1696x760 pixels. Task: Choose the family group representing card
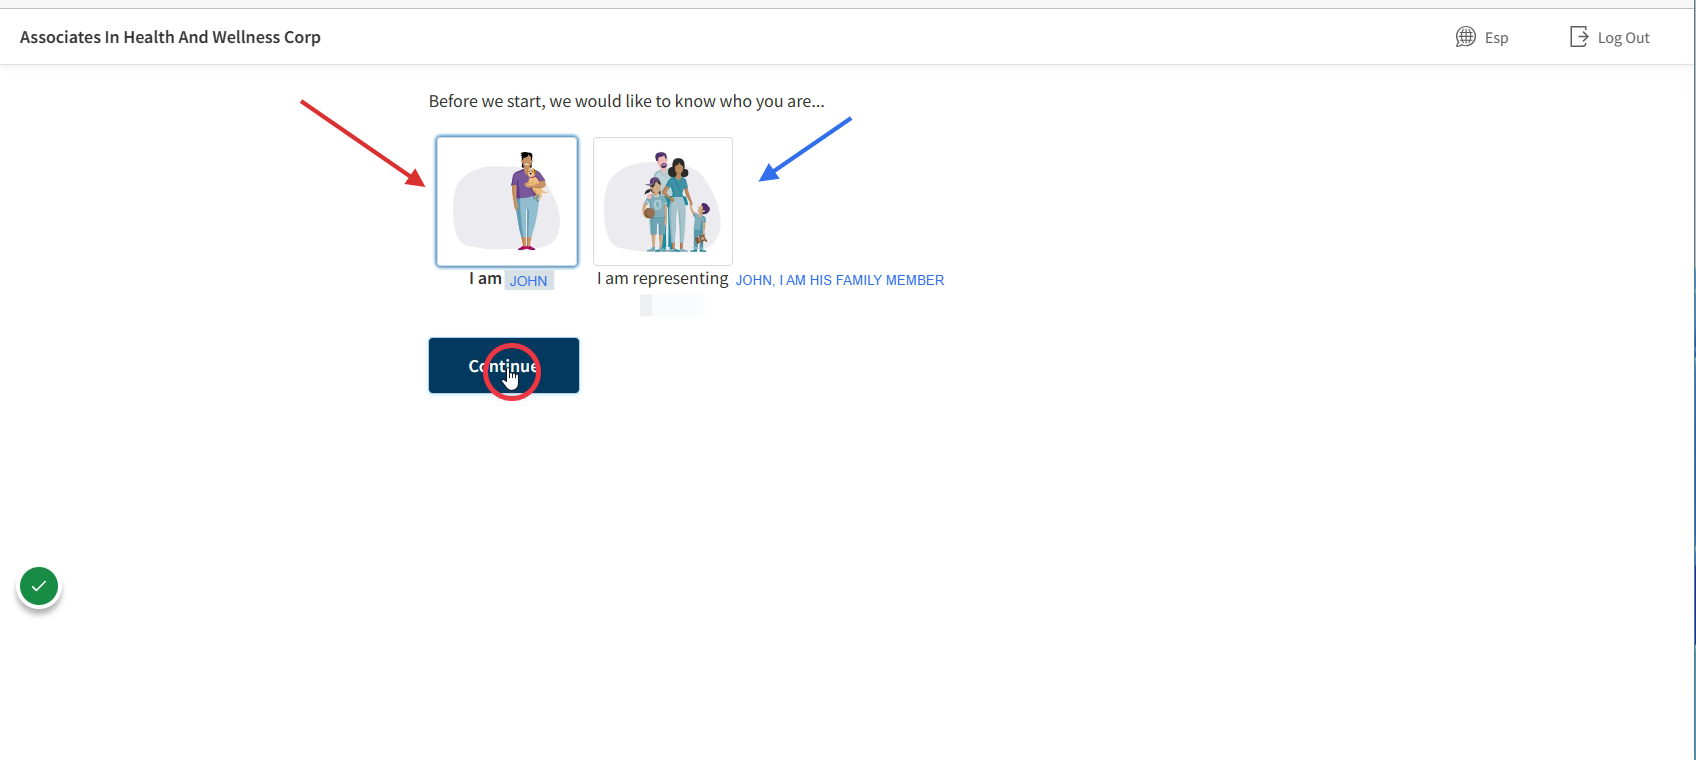click(x=663, y=201)
